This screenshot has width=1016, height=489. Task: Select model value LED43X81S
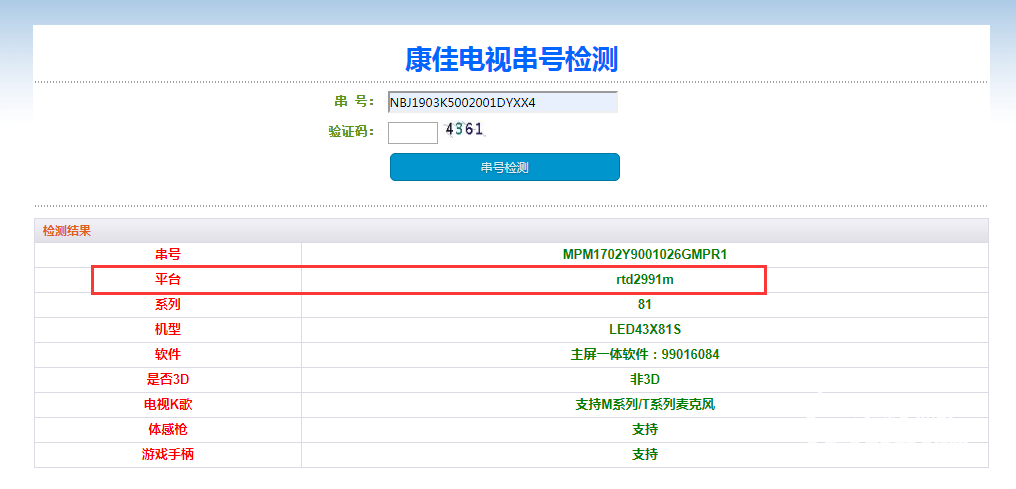tap(645, 330)
